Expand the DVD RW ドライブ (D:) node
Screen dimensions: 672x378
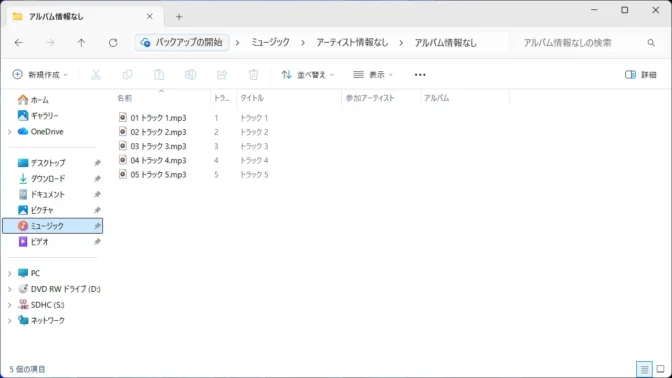tap(9, 289)
